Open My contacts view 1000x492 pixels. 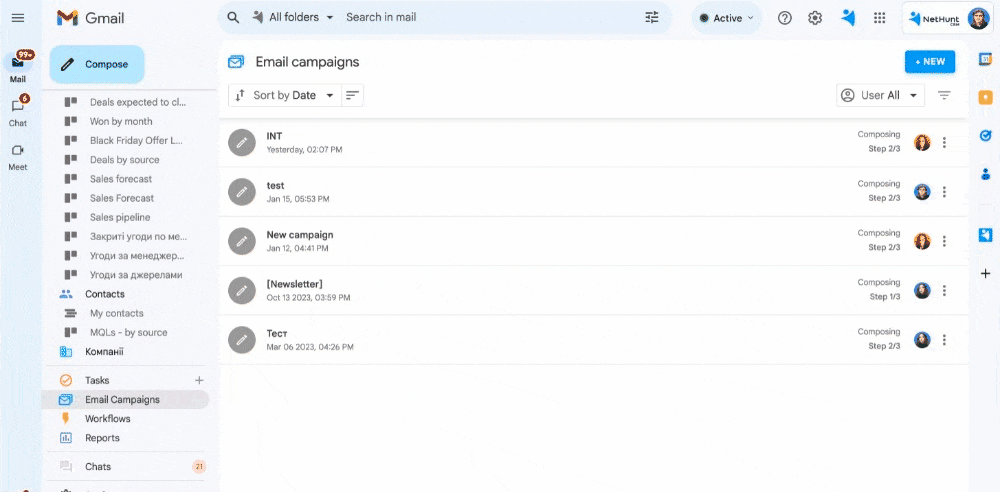pyautogui.click(x=117, y=313)
